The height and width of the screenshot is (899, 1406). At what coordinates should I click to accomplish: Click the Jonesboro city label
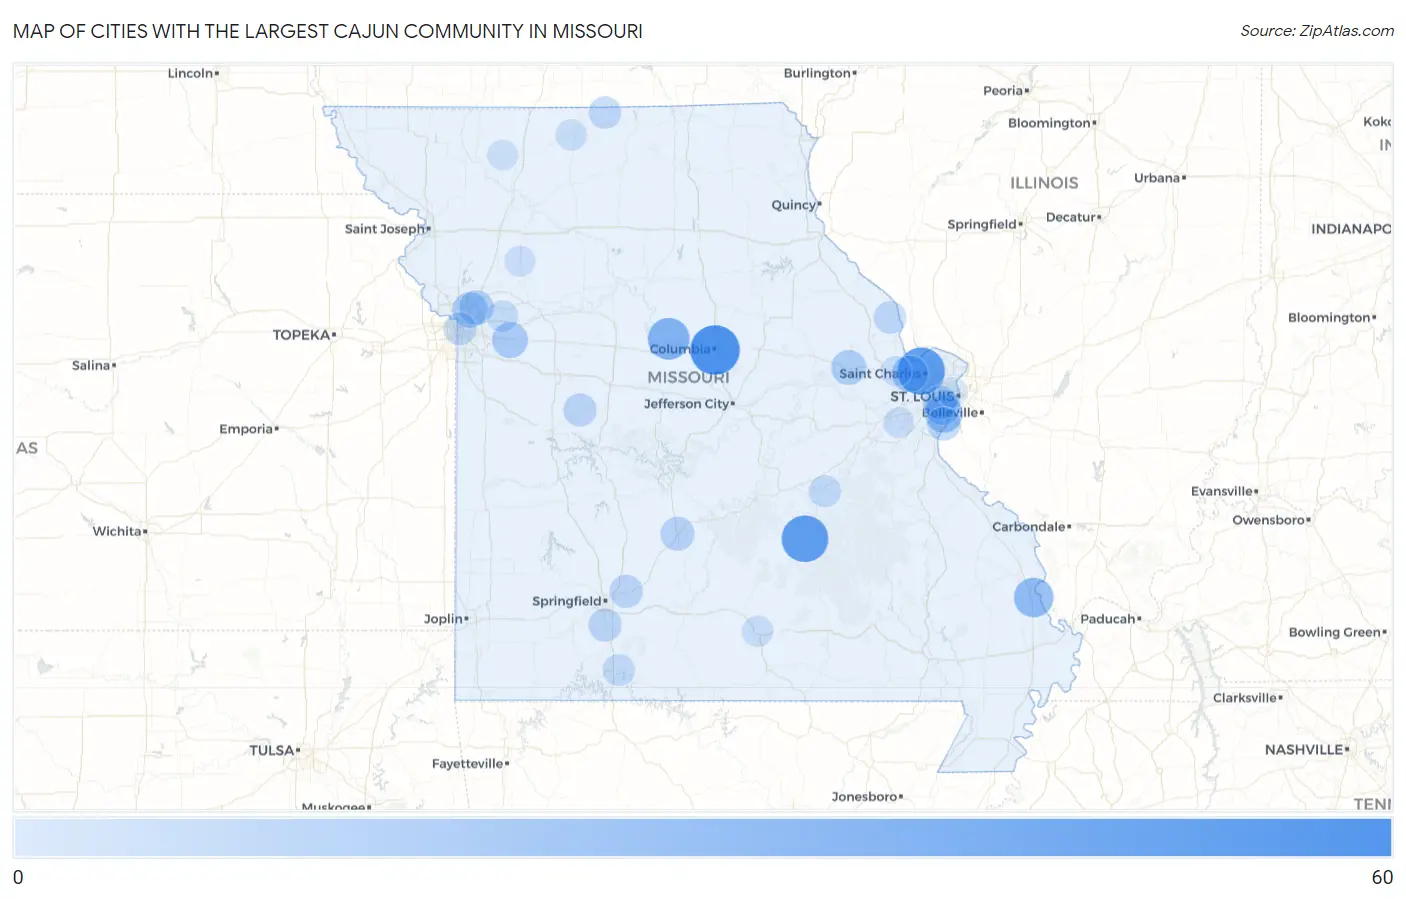[866, 797]
